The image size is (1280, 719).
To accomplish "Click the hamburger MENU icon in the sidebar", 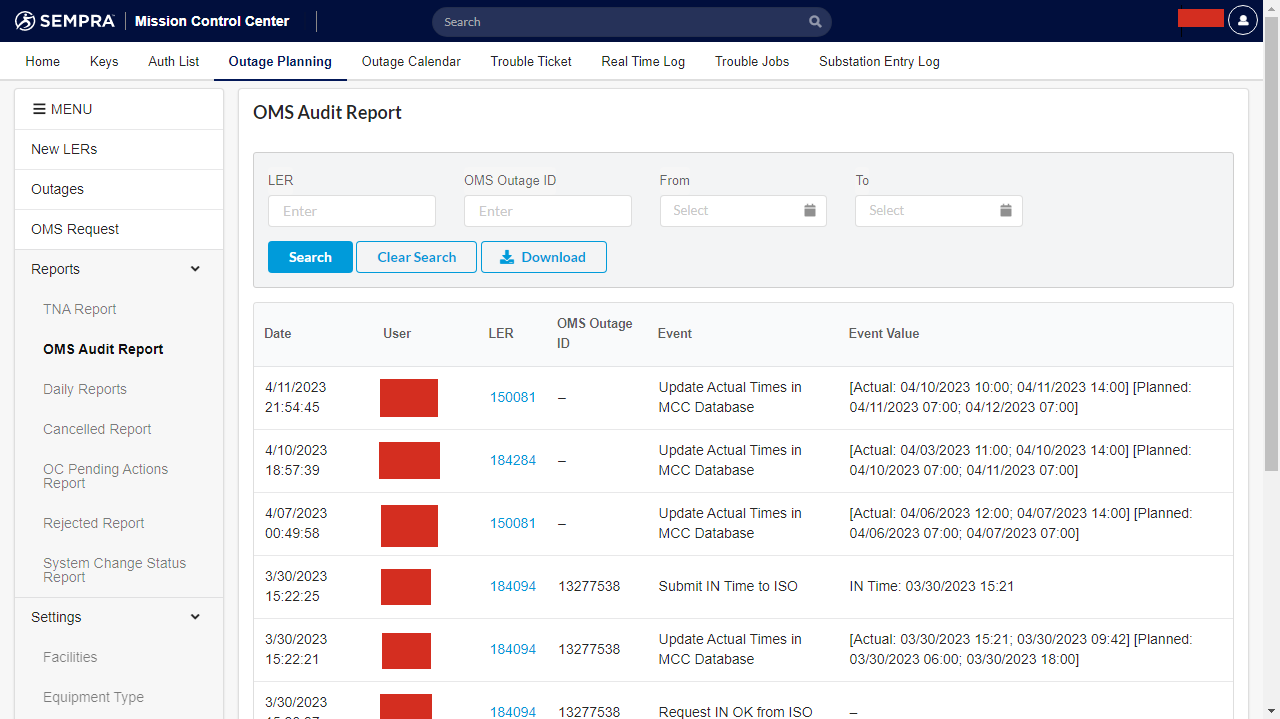I will coord(37,108).
